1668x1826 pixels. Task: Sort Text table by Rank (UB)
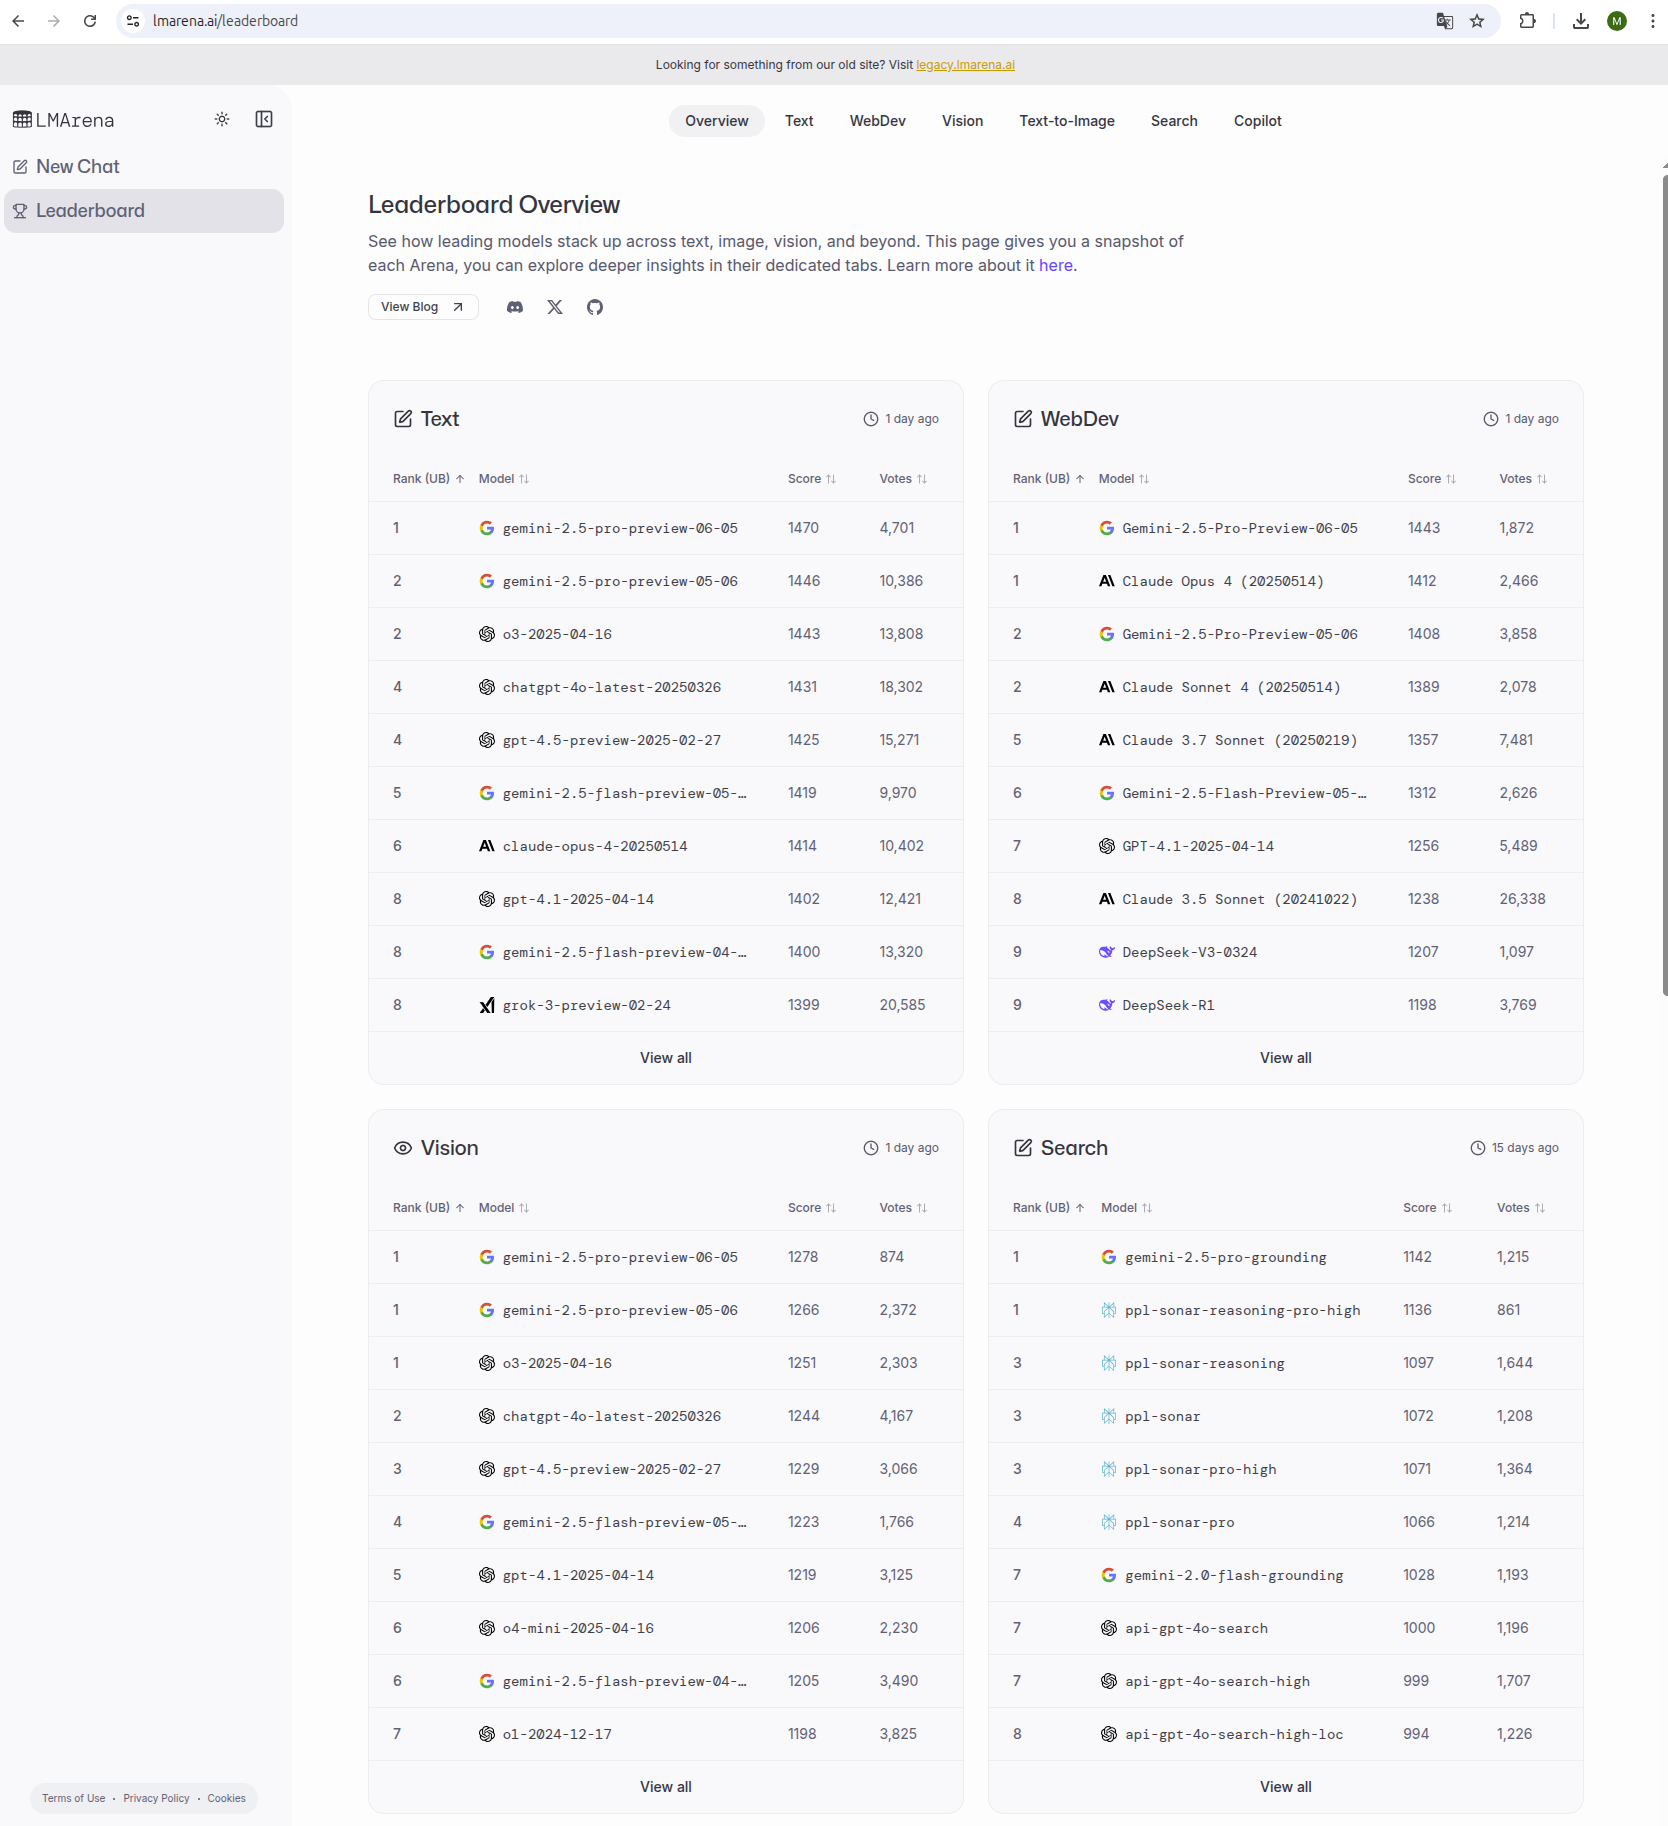click(x=429, y=479)
